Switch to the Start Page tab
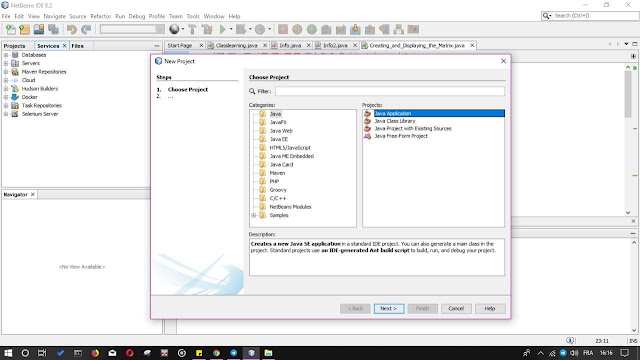Image resolution: width=640 pixels, height=360 pixels. click(x=180, y=45)
